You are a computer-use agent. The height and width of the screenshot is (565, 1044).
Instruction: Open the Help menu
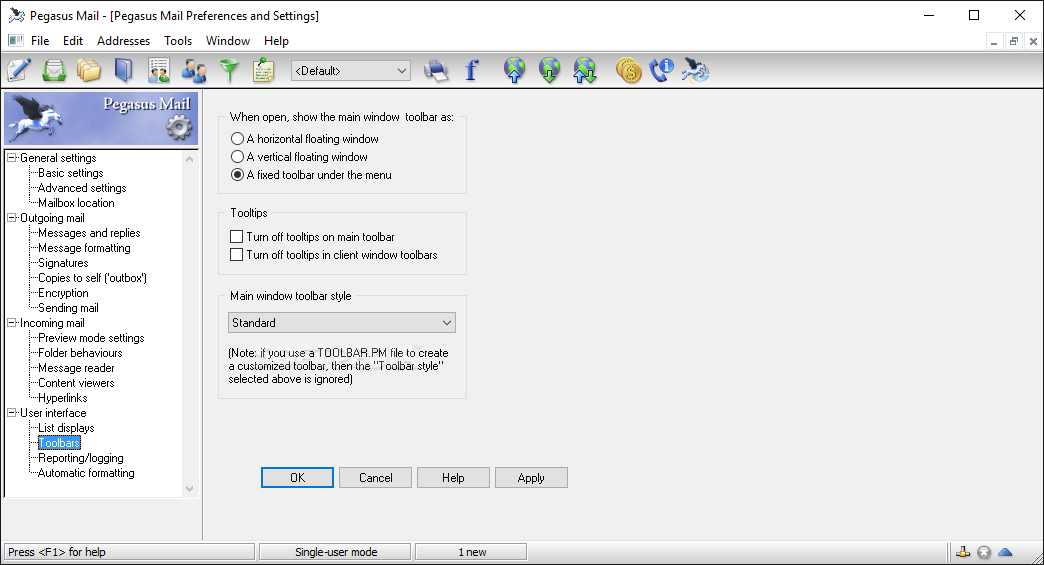point(276,41)
